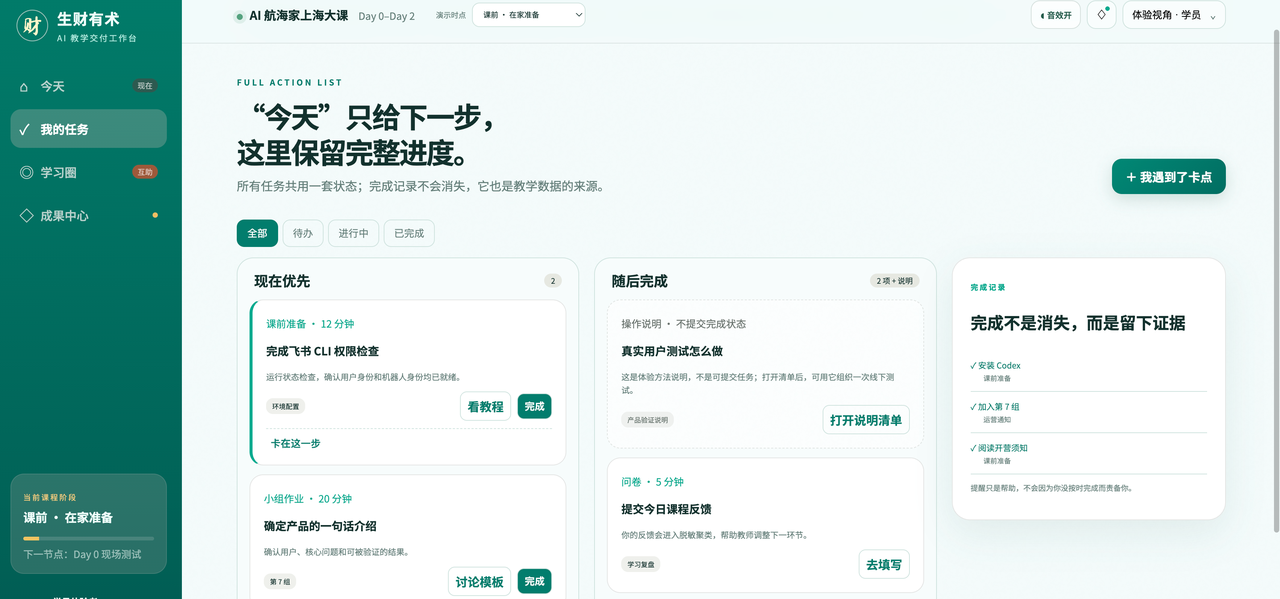1280x599 pixels.
Task: Select the 进行中 filter tab
Action: click(353, 233)
